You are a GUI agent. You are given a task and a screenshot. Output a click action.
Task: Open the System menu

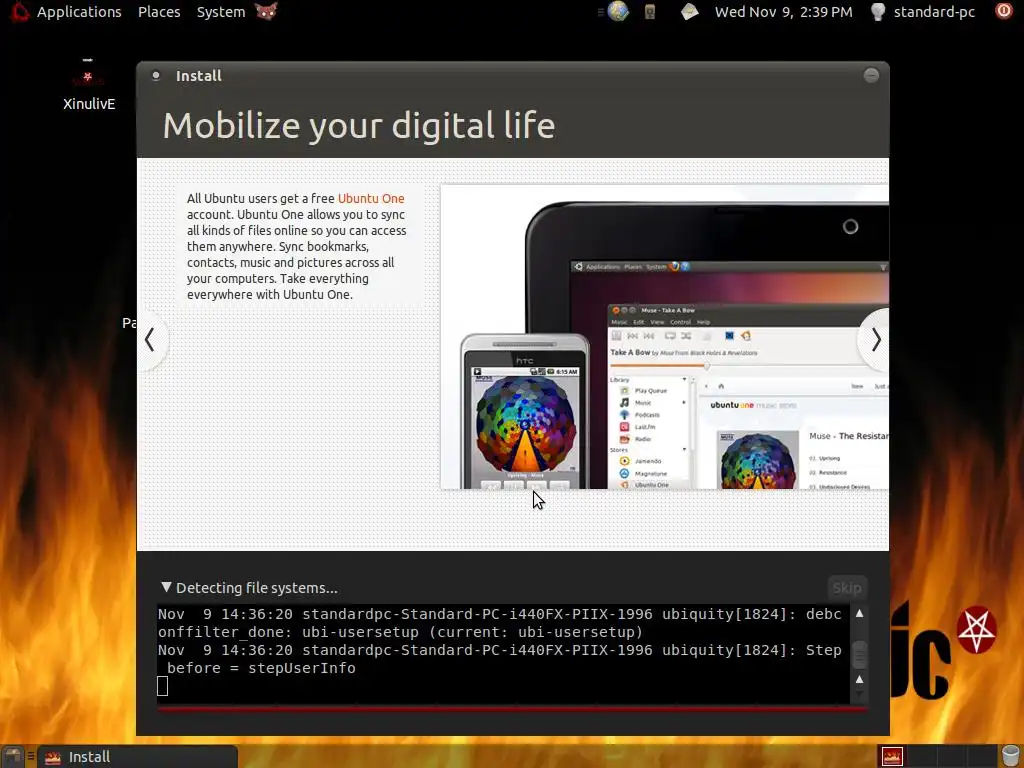221,12
